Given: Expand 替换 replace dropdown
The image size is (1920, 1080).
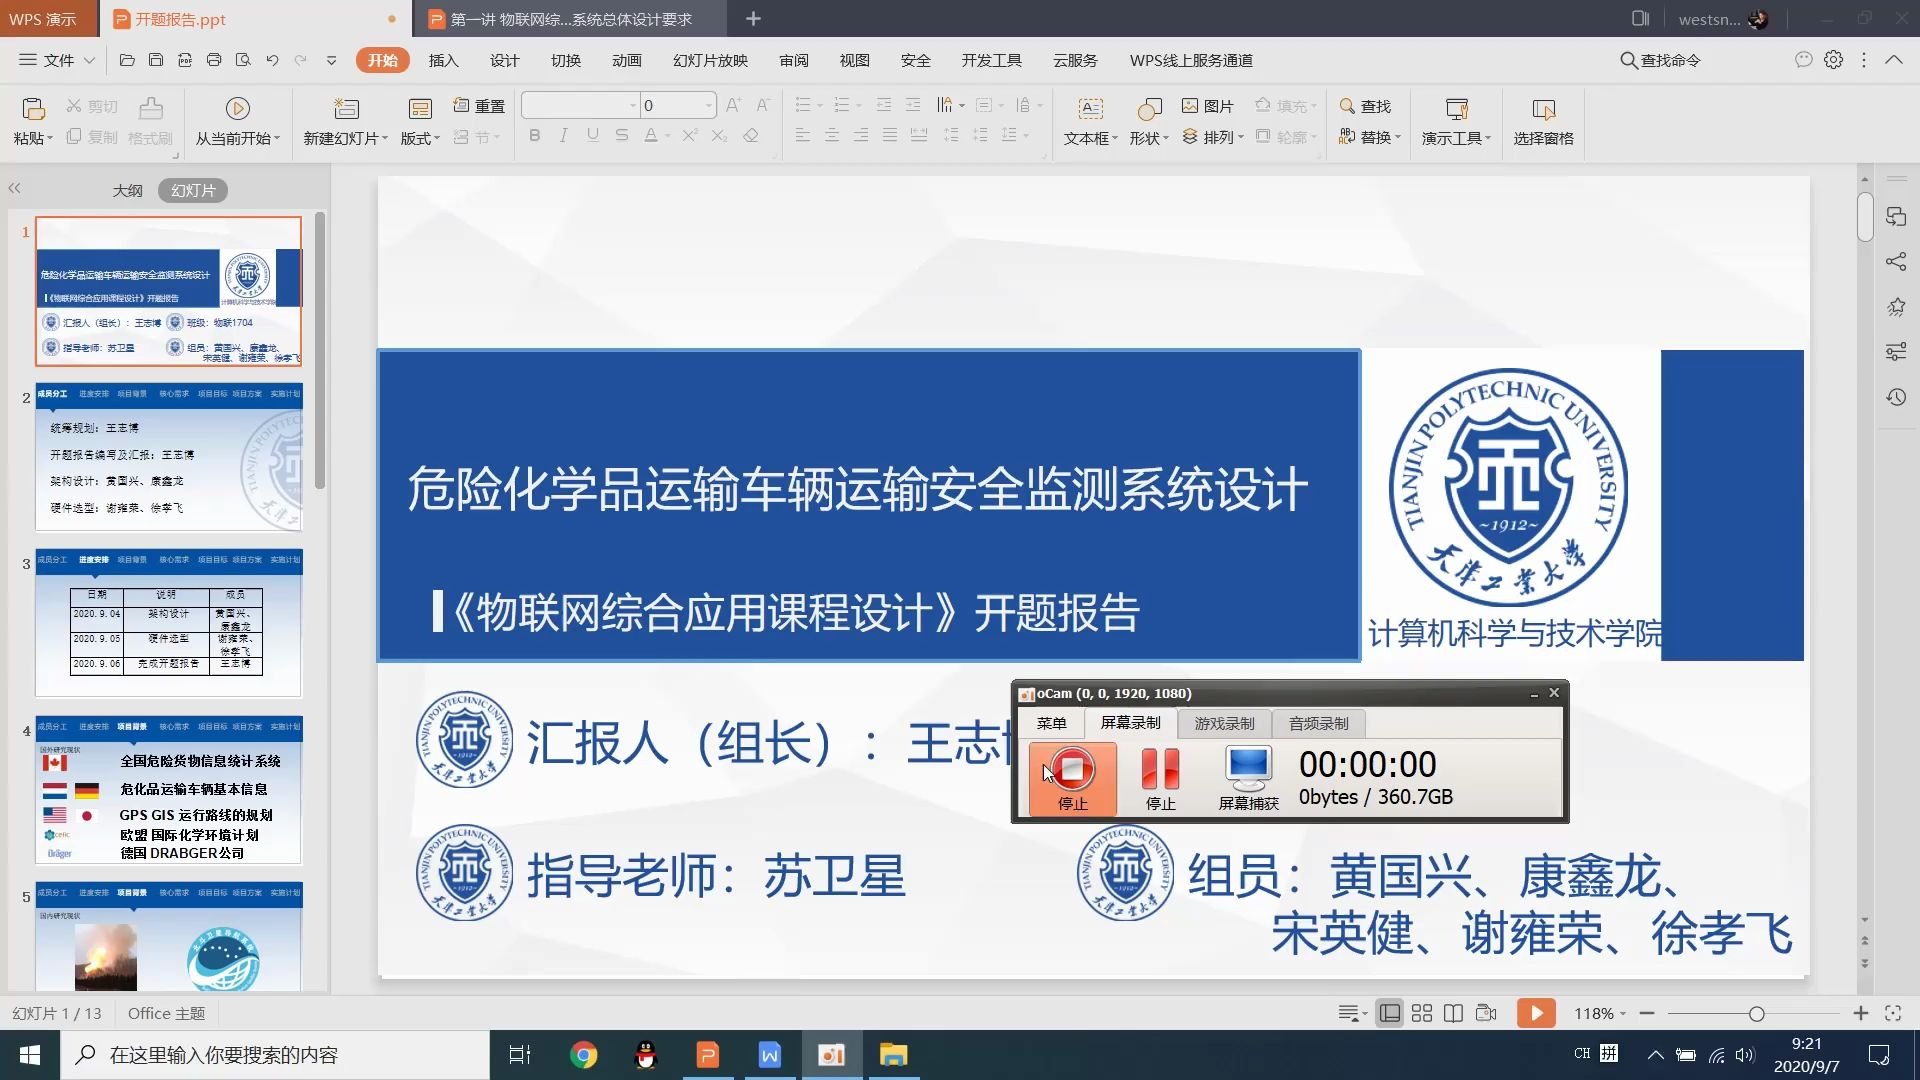Looking at the screenshot, I should point(1398,137).
